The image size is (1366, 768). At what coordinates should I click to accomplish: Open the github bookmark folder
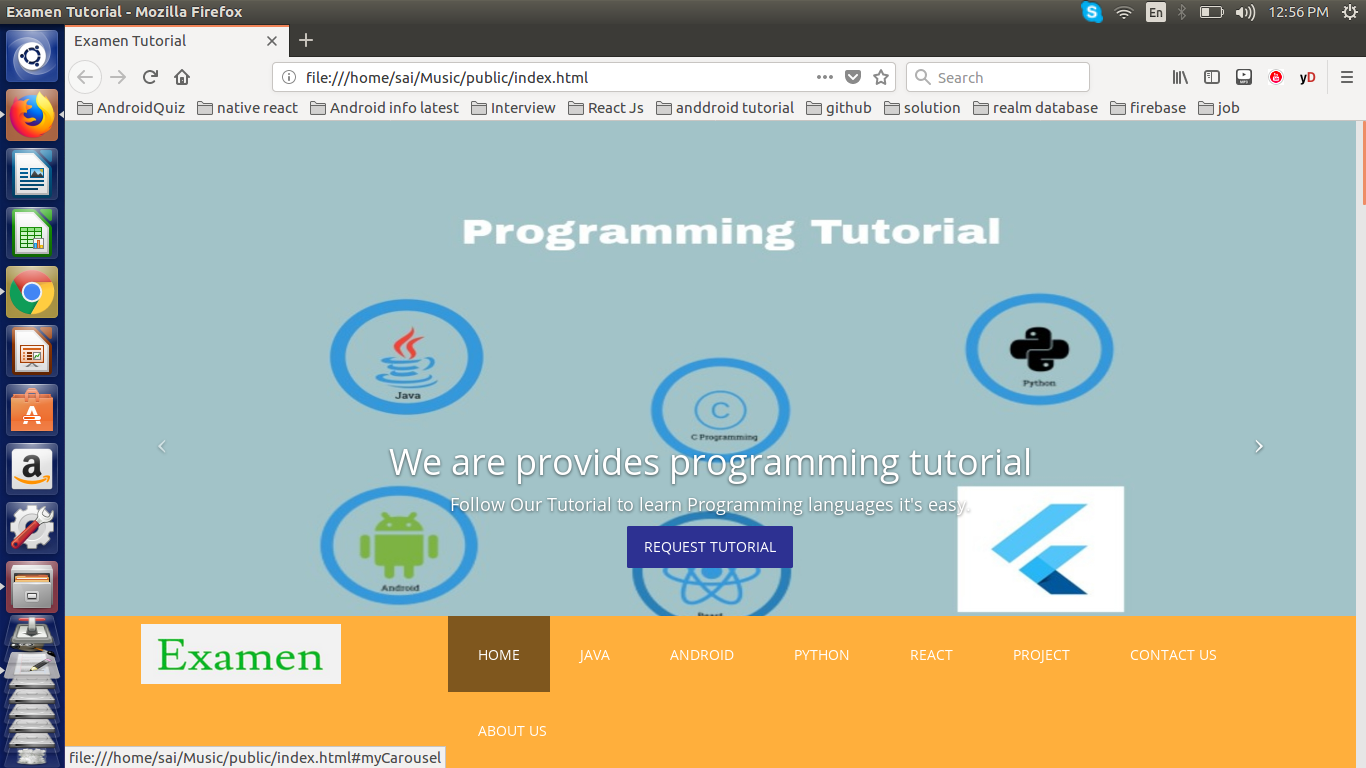pyautogui.click(x=839, y=107)
